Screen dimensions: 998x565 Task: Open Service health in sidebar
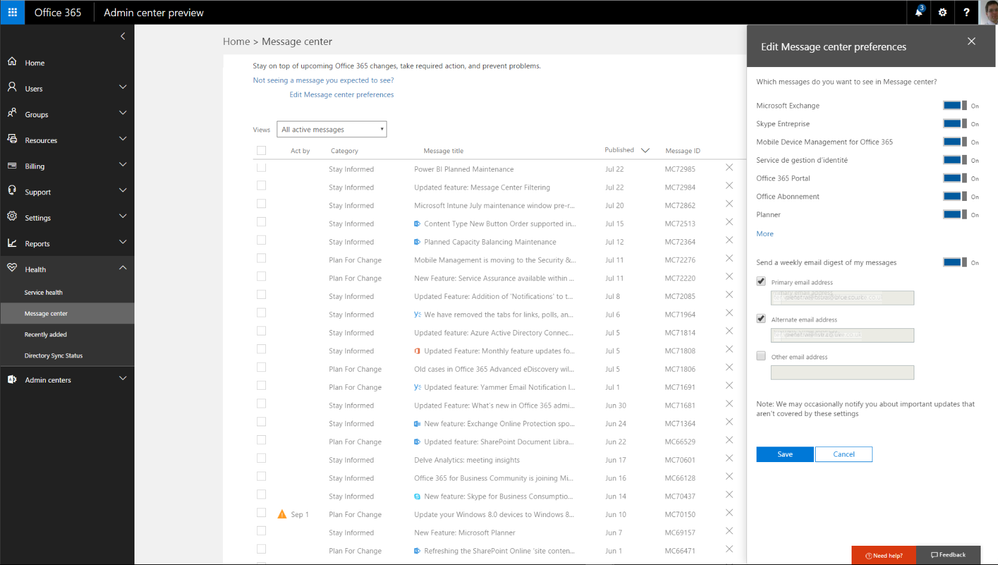tap(44, 292)
